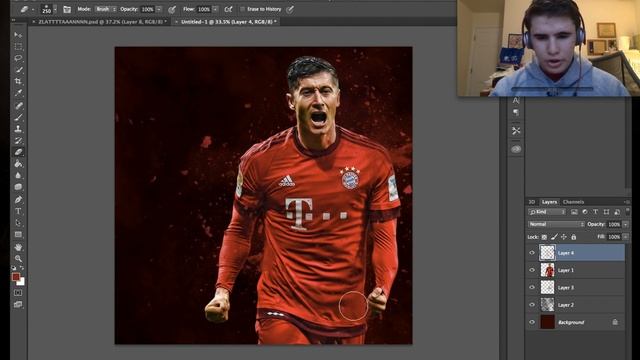
Task: Open the Paragraph panel icon
Action: pyautogui.click(x=516, y=112)
